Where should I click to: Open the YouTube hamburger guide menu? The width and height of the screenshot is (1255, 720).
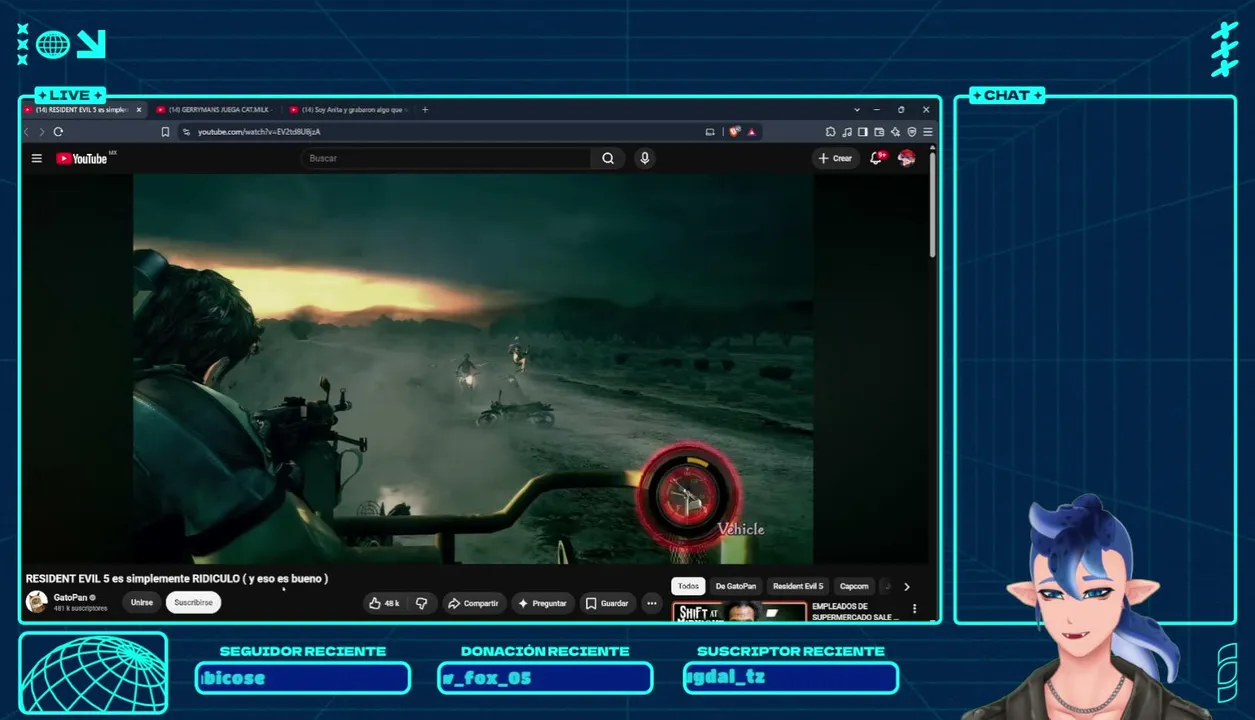[37, 158]
